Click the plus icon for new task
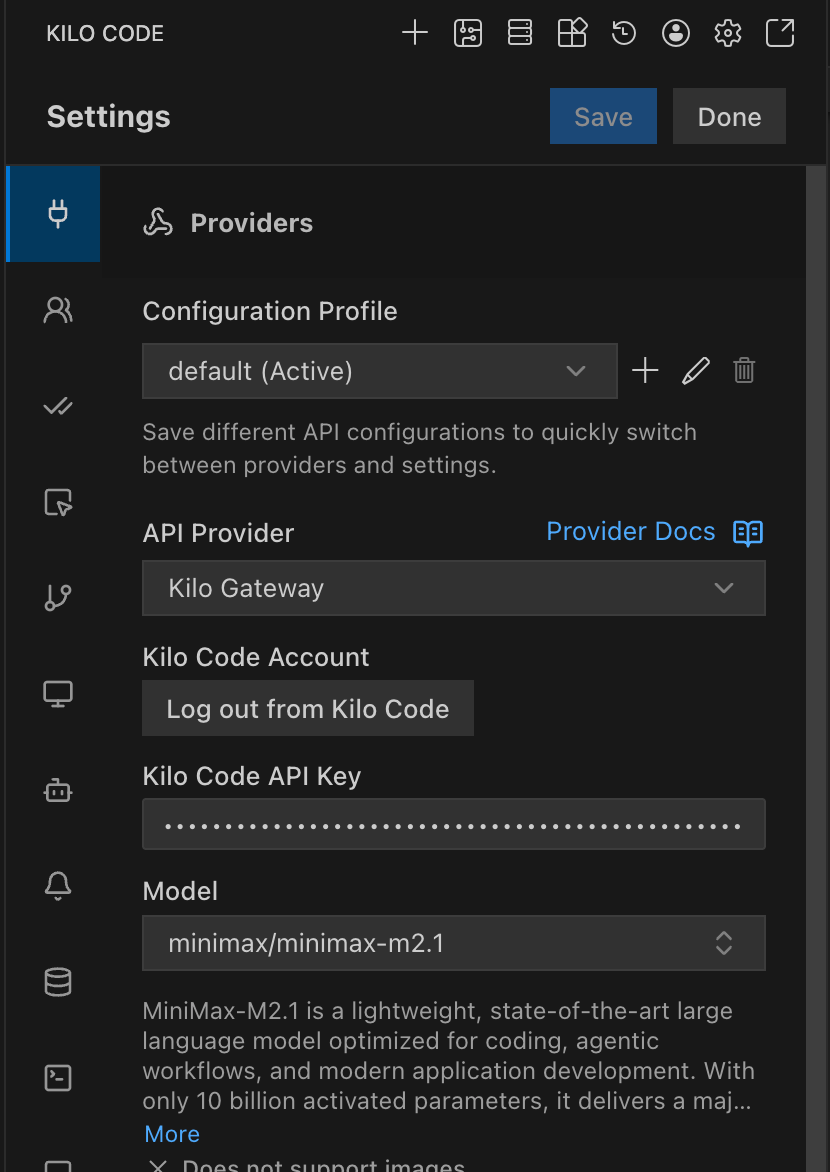Viewport: 830px width, 1172px height. pyautogui.click(x=415, y=33)
